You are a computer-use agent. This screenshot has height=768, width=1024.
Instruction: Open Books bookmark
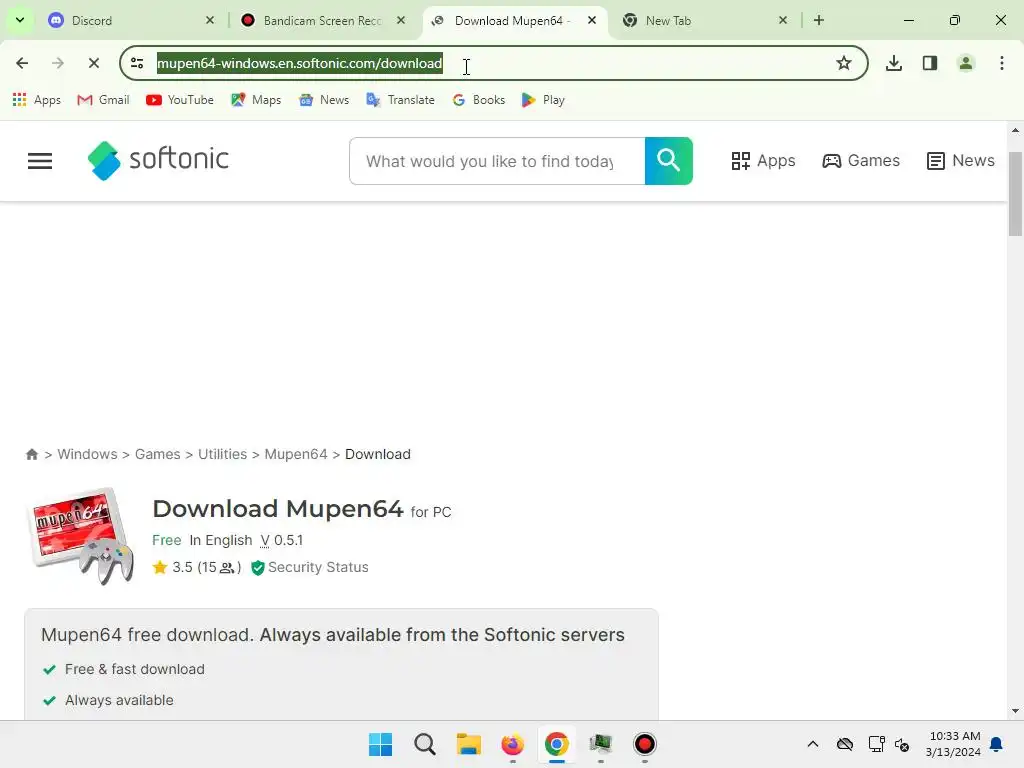pos(479,100)
